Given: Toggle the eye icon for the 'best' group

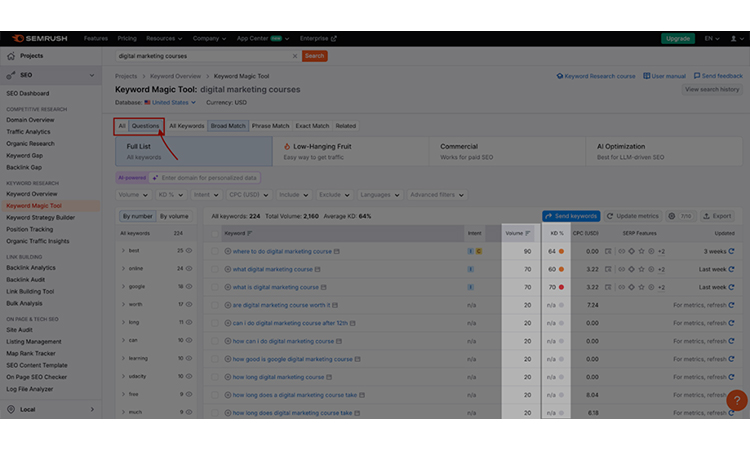Looking at the screenshot, I should (189, 251).
